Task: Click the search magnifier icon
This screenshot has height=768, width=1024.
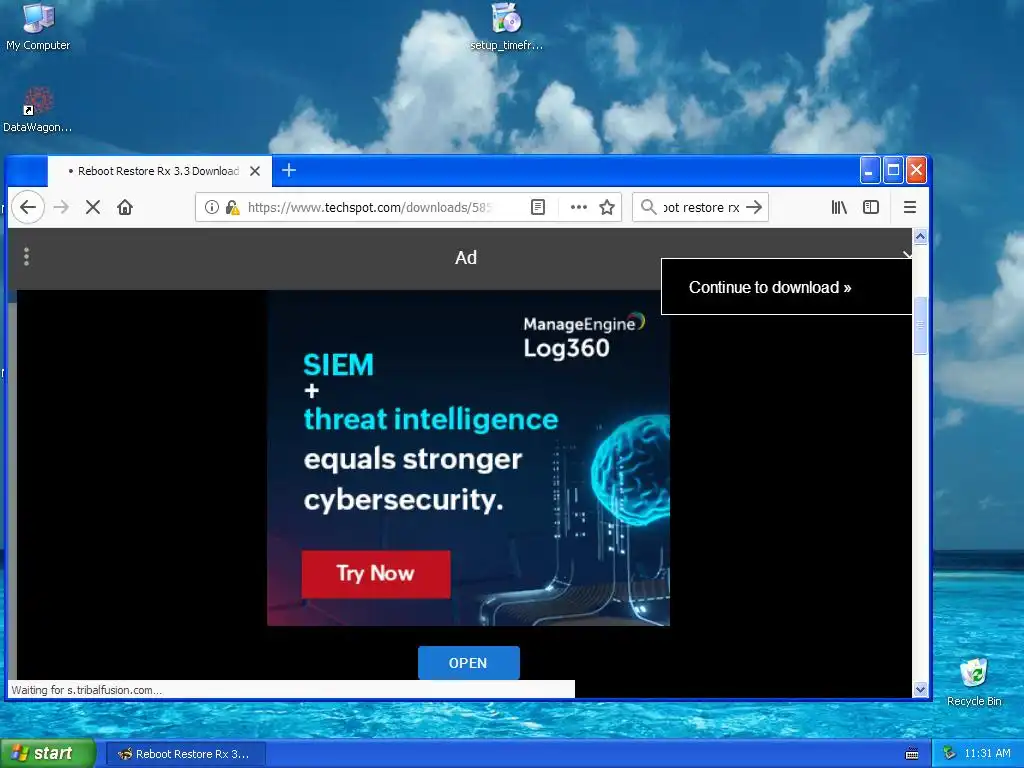Action: [x=648, y=207]
